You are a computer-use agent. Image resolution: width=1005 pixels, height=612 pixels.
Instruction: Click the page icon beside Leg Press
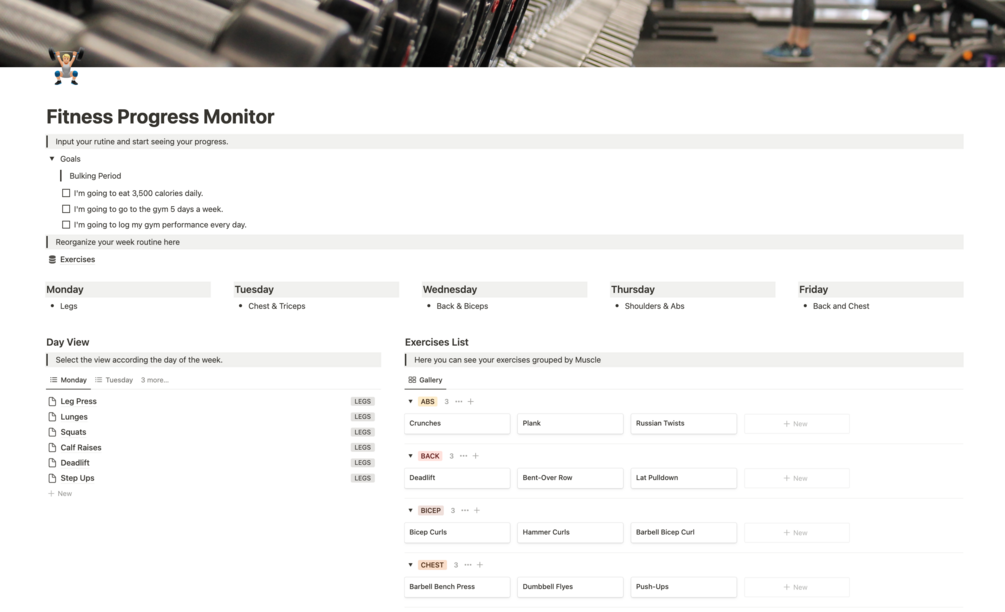[x=54, y=401]
